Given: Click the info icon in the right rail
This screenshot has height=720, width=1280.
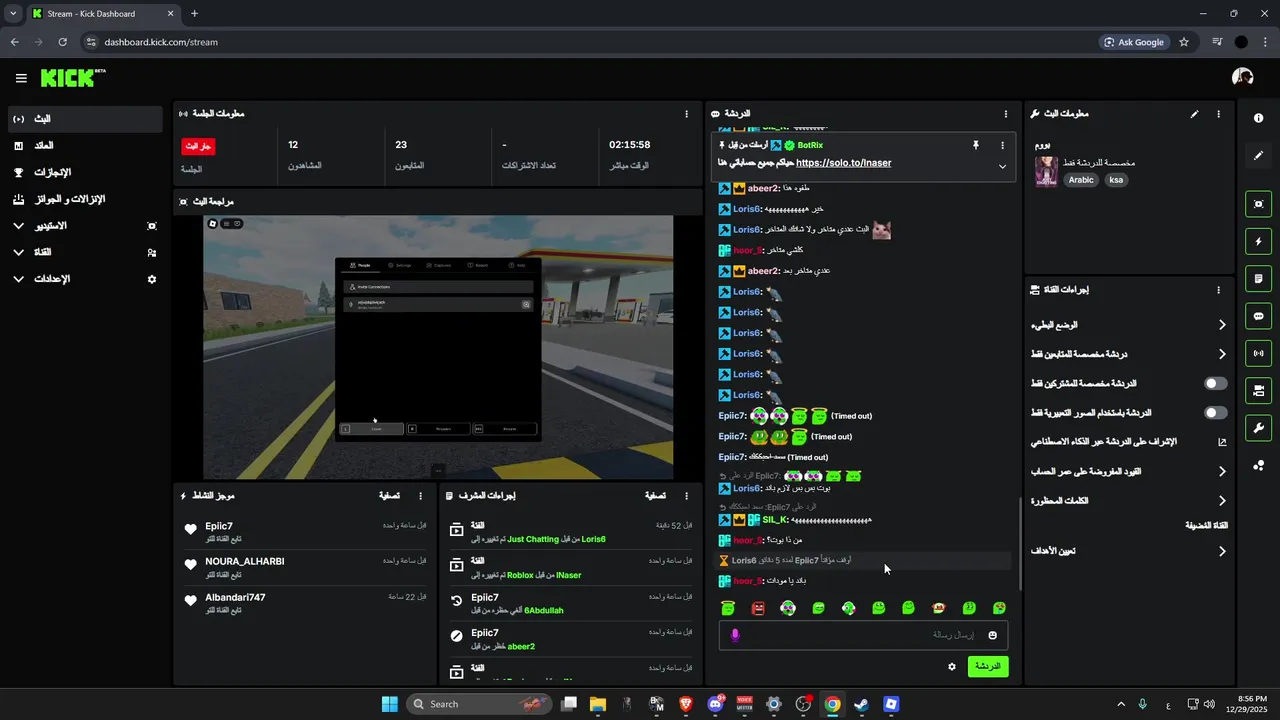Looking at the screenshot, I should pos(1258,118).
